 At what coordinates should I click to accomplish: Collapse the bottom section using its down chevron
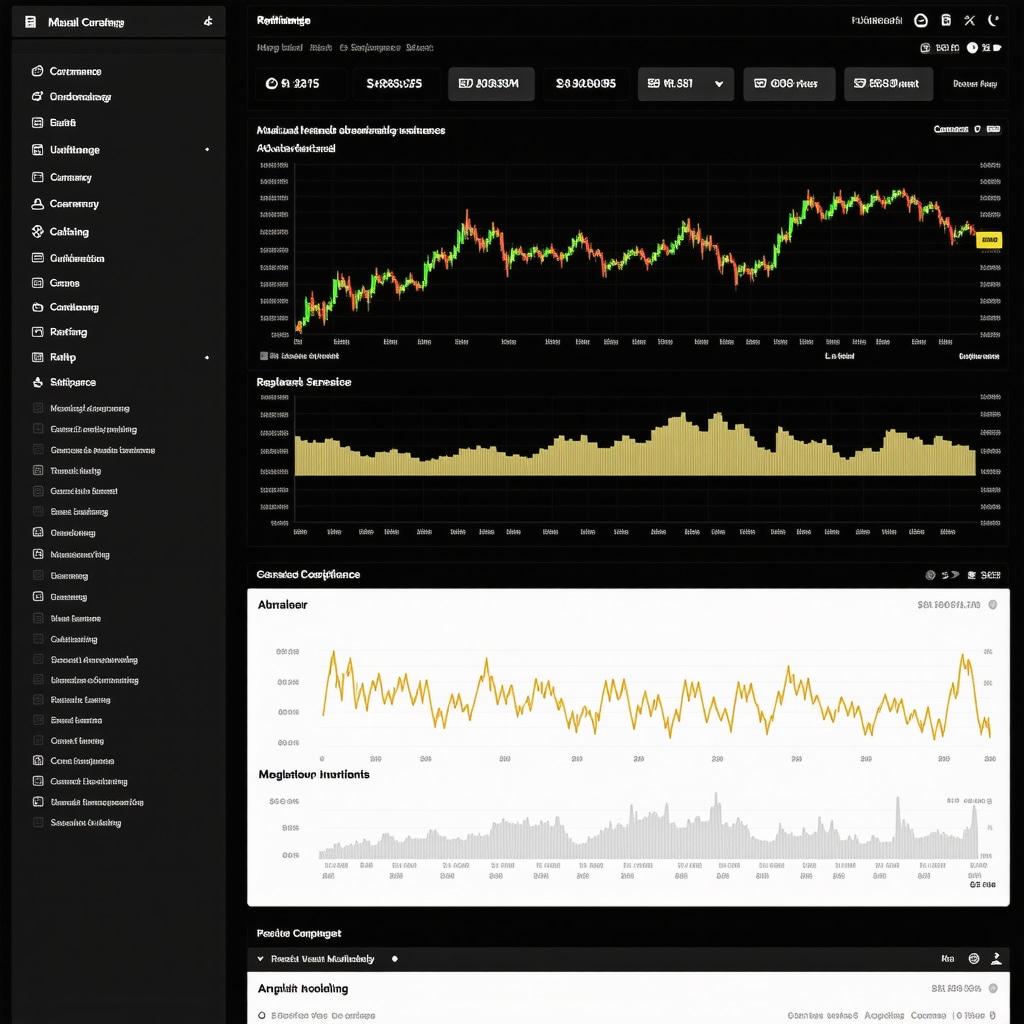[x=261, y=959]
